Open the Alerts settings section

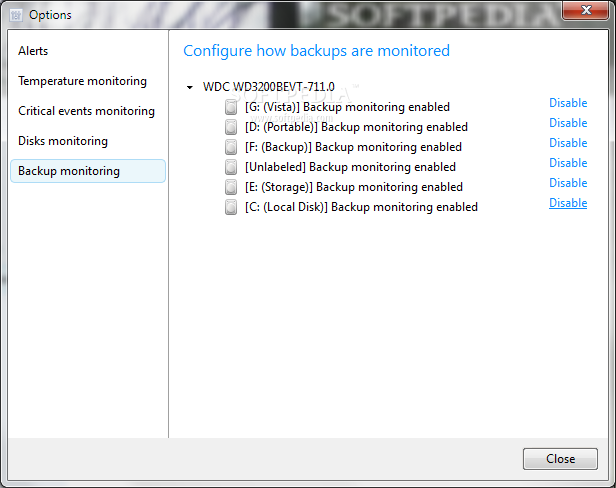tap(33, 51)
